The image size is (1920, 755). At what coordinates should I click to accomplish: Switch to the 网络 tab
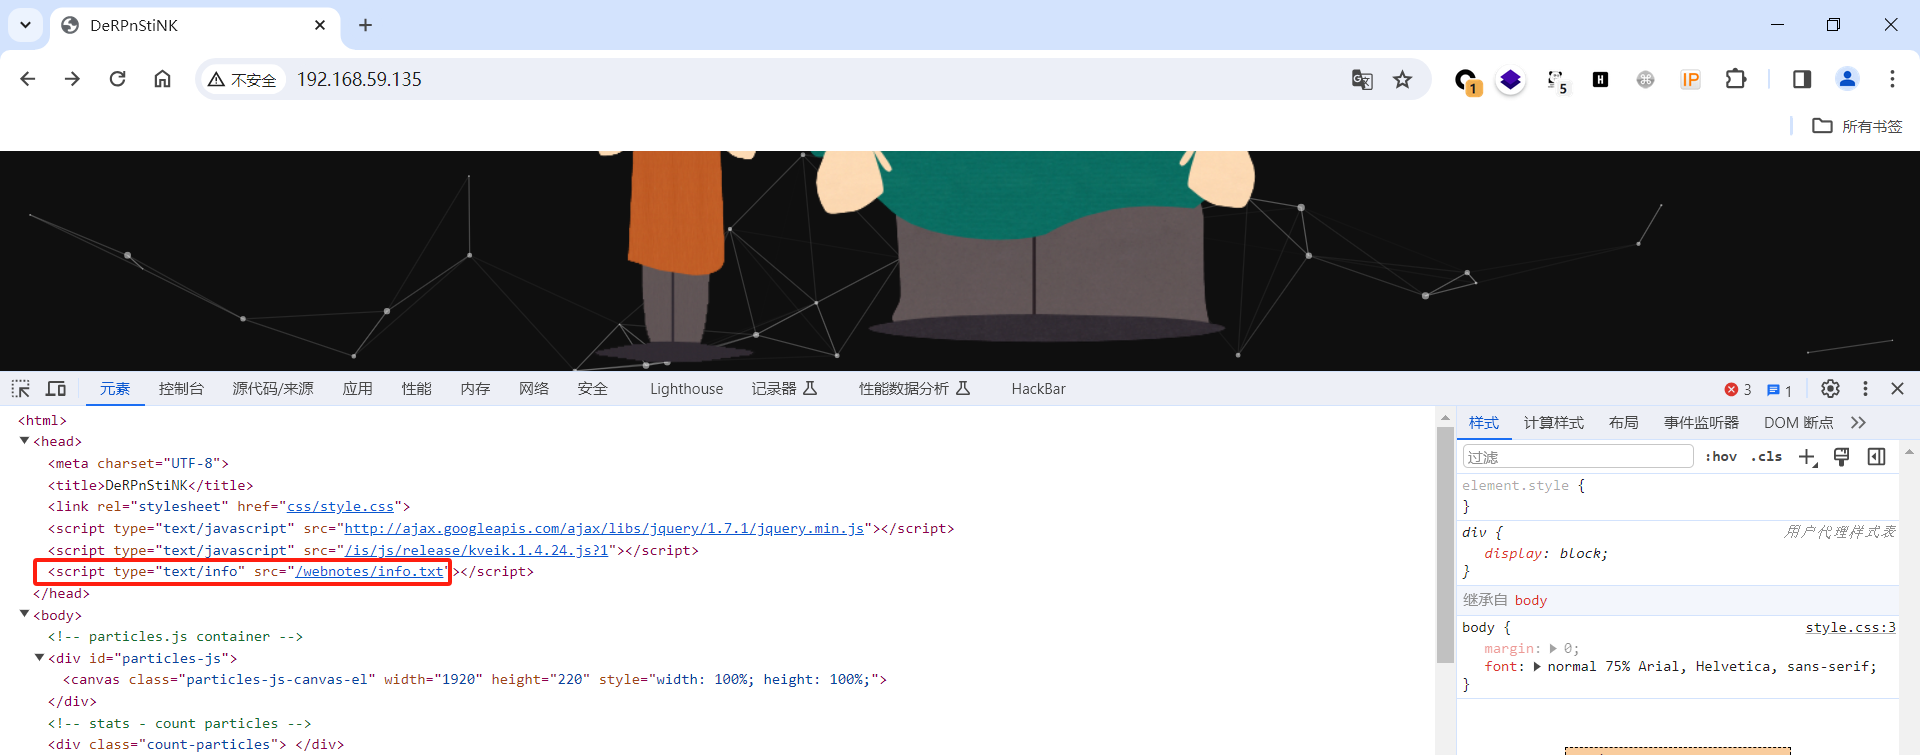coord(534,389)
